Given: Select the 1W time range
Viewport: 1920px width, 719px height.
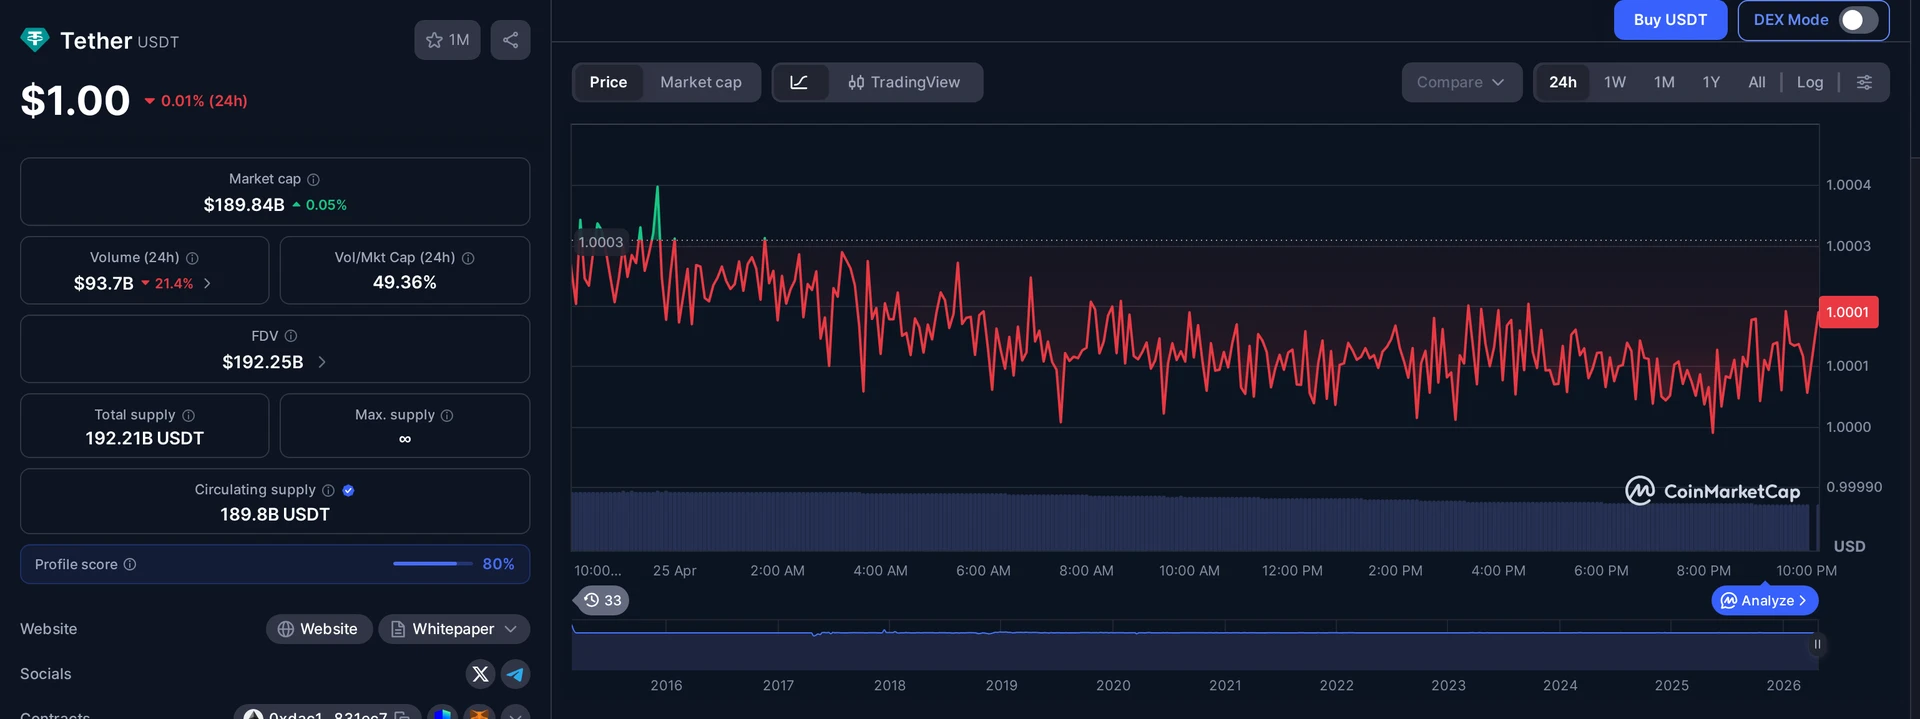Looking at the screenshot, I should coord(1615,82).
